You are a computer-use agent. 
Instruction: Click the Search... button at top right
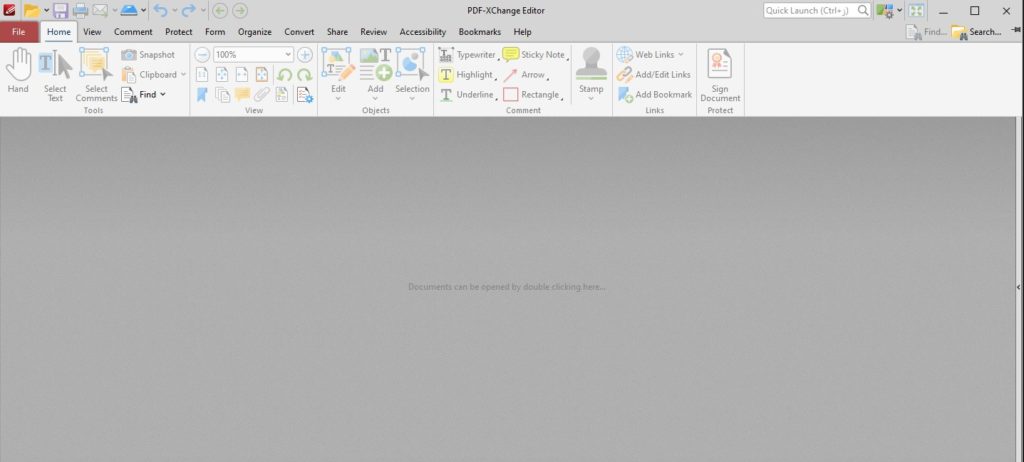(x=976, y=32)
